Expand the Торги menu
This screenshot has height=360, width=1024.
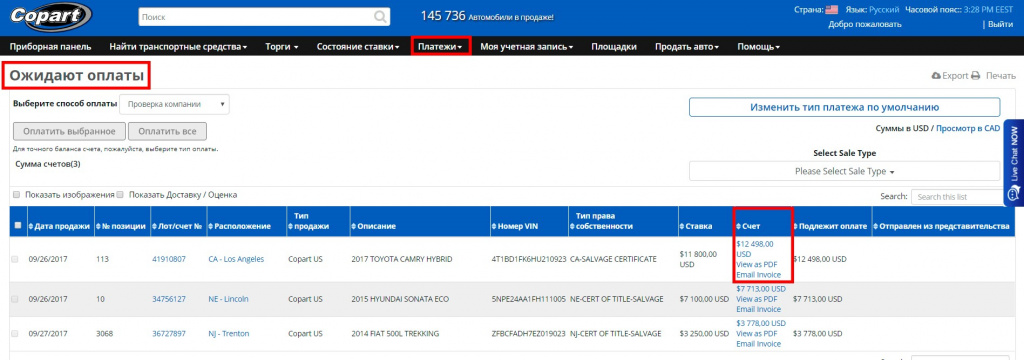click(281, 47)
